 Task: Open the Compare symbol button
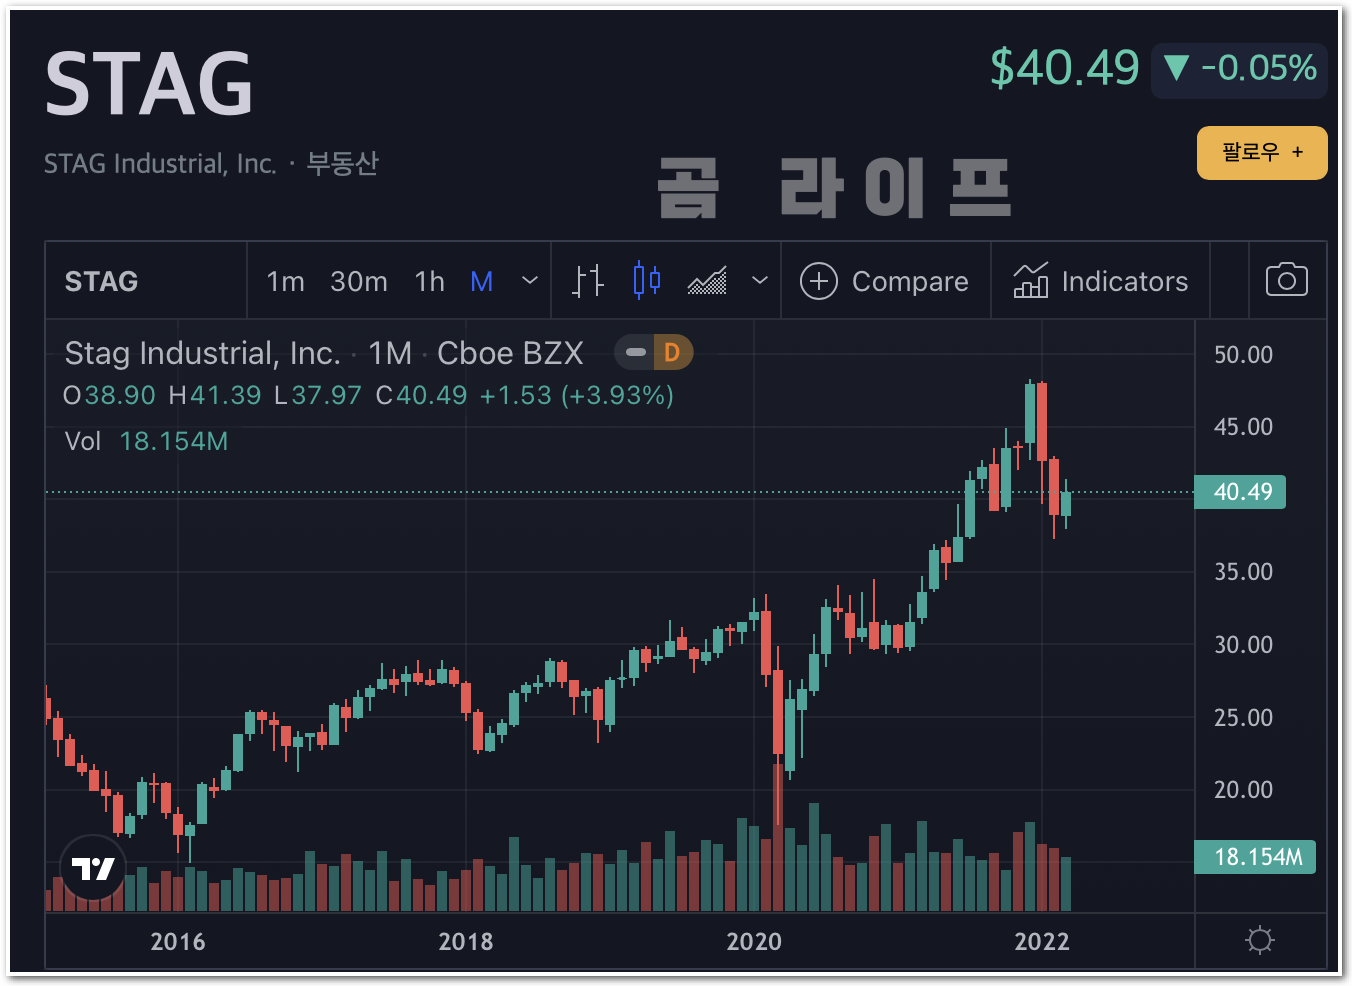click(885, 281)
